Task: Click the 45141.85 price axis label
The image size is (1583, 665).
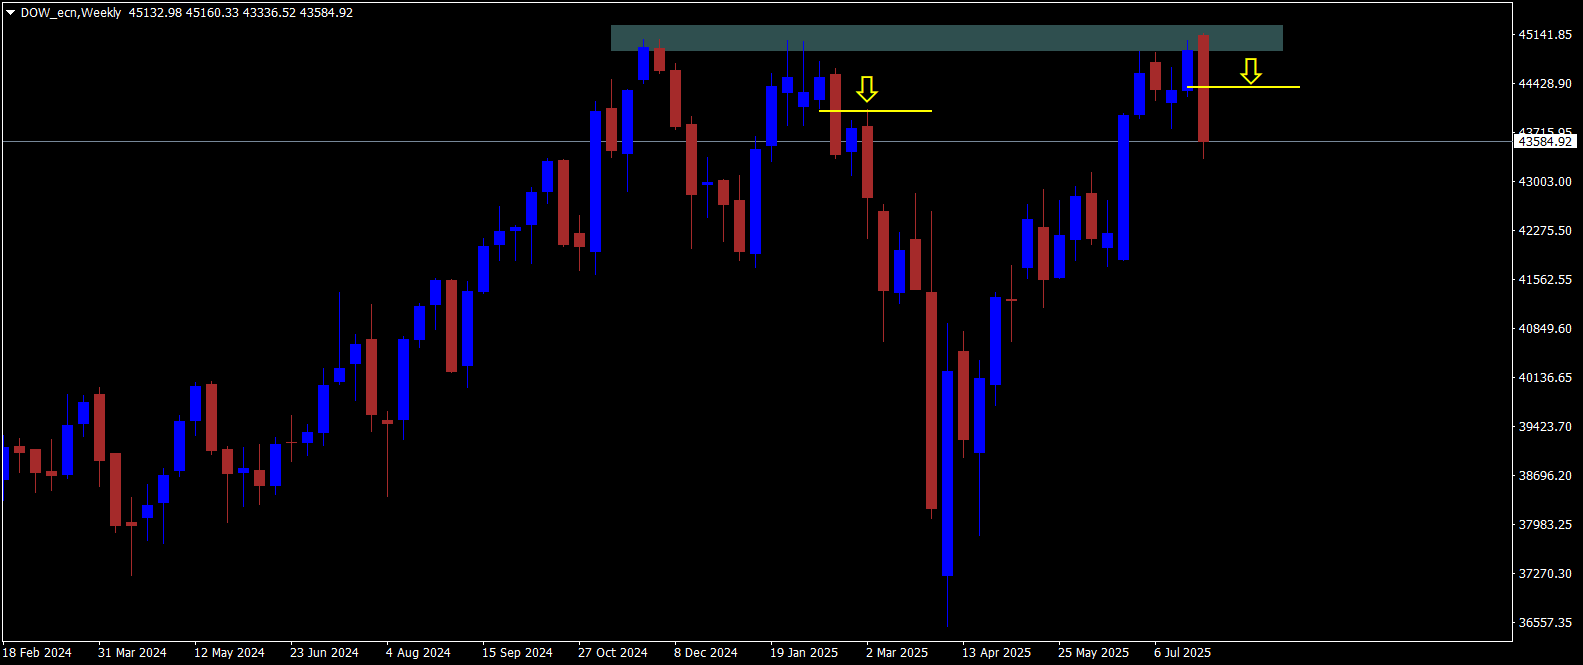Action: click(1545, 35)
